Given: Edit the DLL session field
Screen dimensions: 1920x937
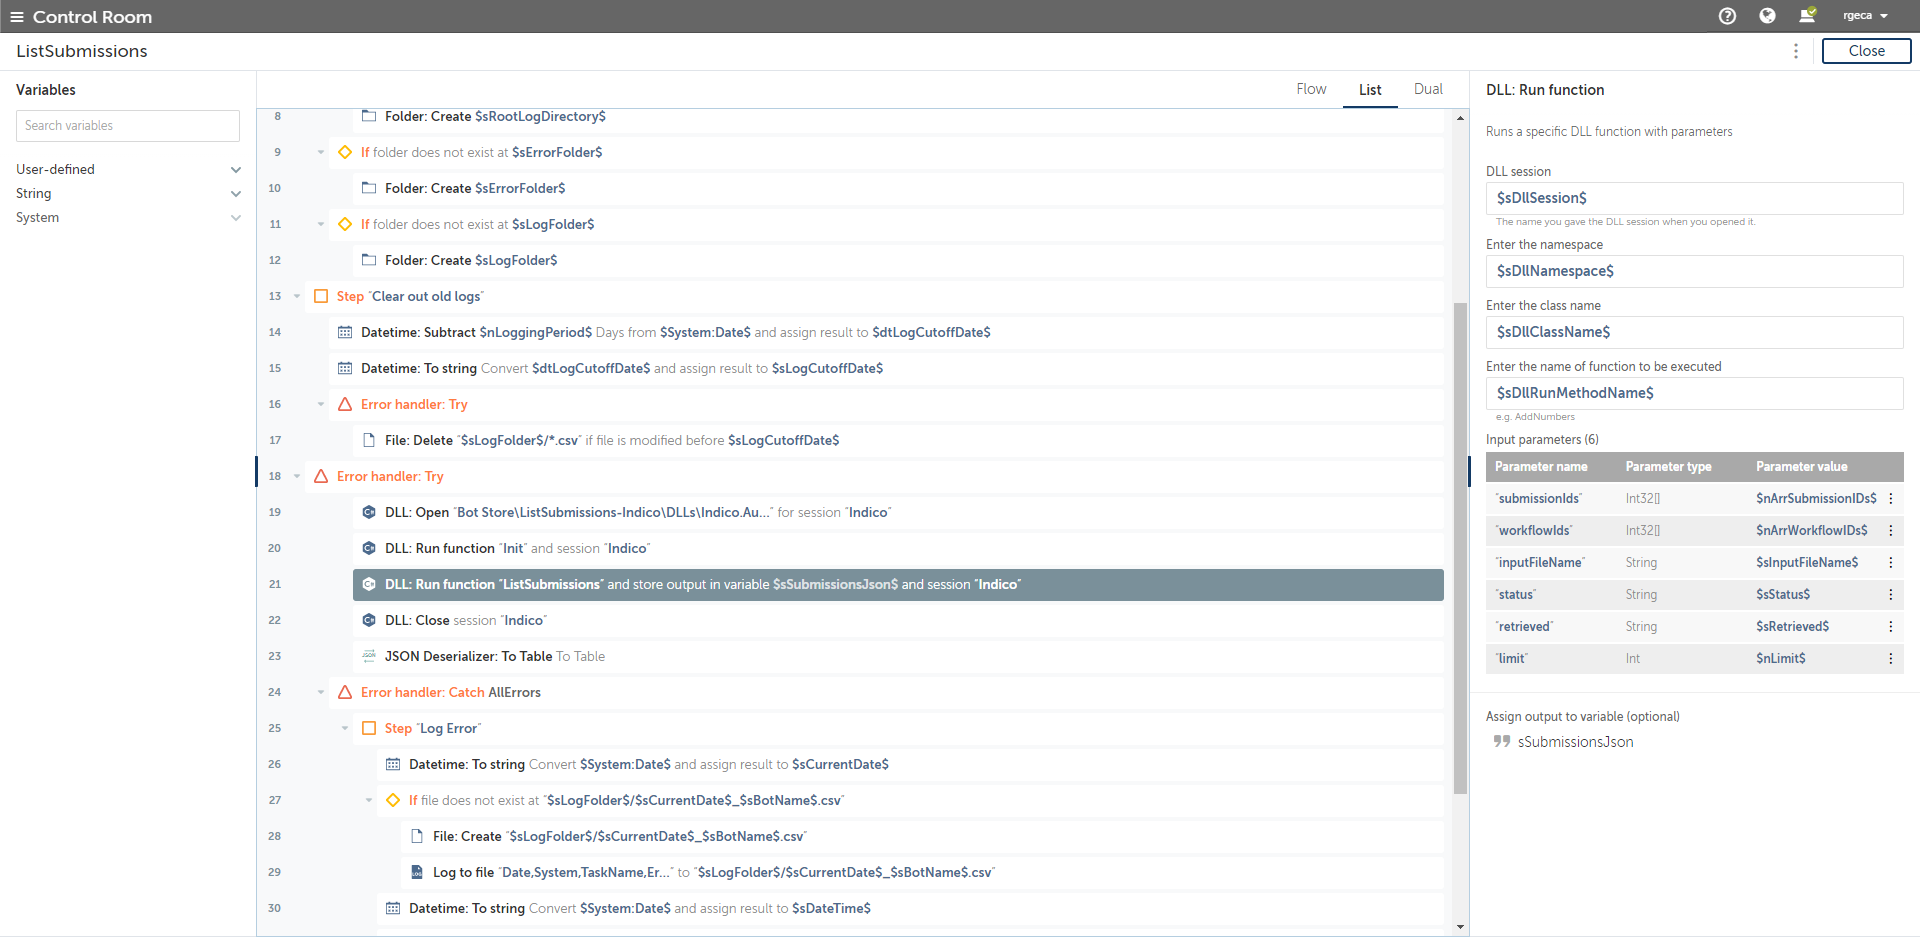Looking at the screenshot, I should click(x=1694, y=198).
